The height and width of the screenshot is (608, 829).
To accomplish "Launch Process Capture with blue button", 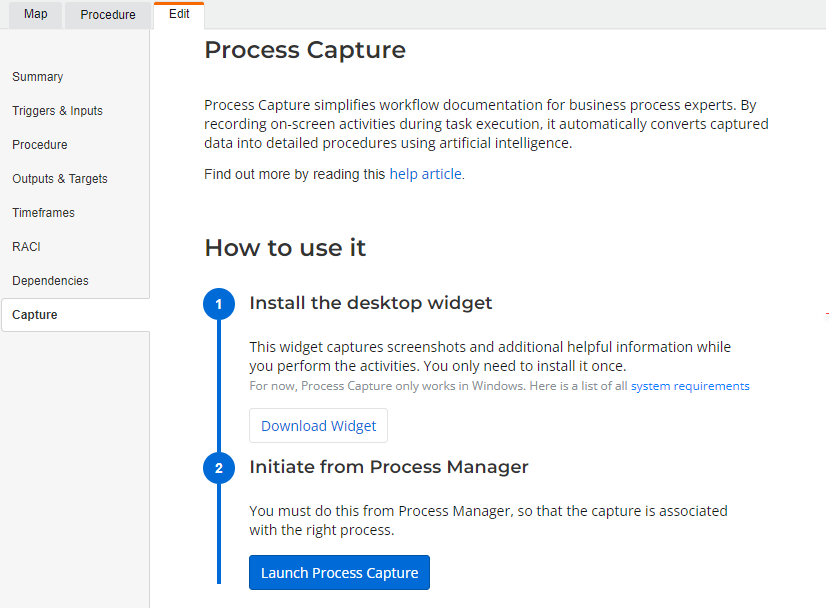I will click(339, 573).
